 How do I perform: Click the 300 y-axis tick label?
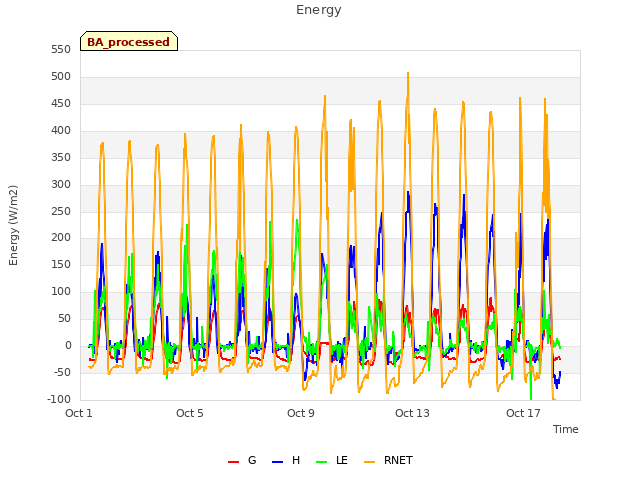[61, 184]
